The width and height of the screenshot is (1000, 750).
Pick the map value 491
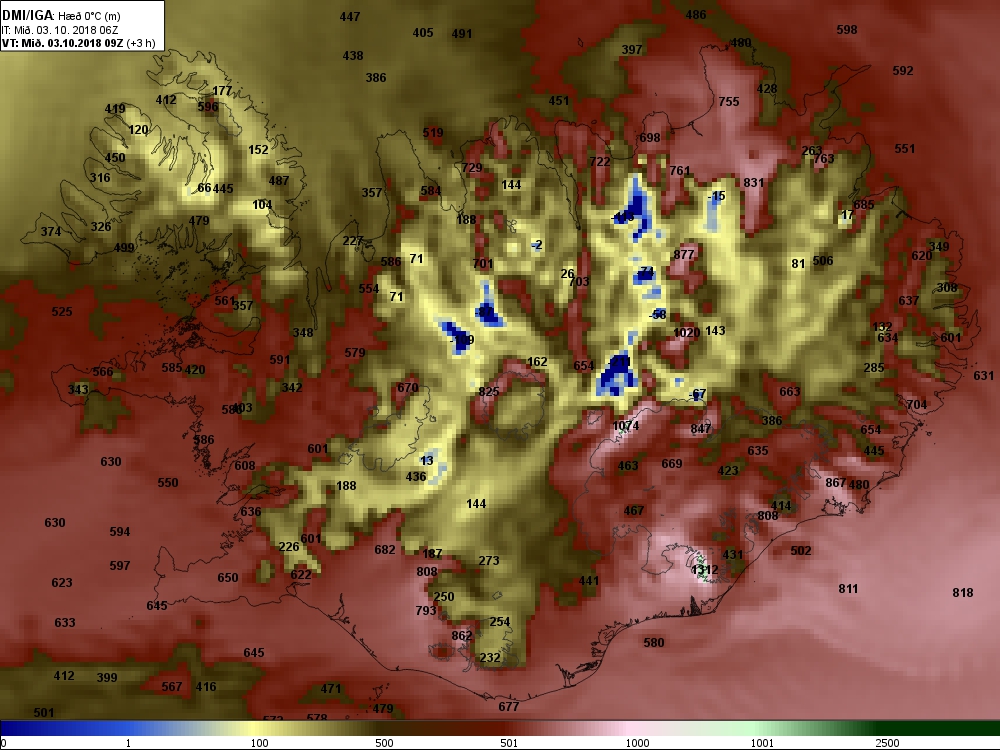pyautogui.click(x=462, y=34)
